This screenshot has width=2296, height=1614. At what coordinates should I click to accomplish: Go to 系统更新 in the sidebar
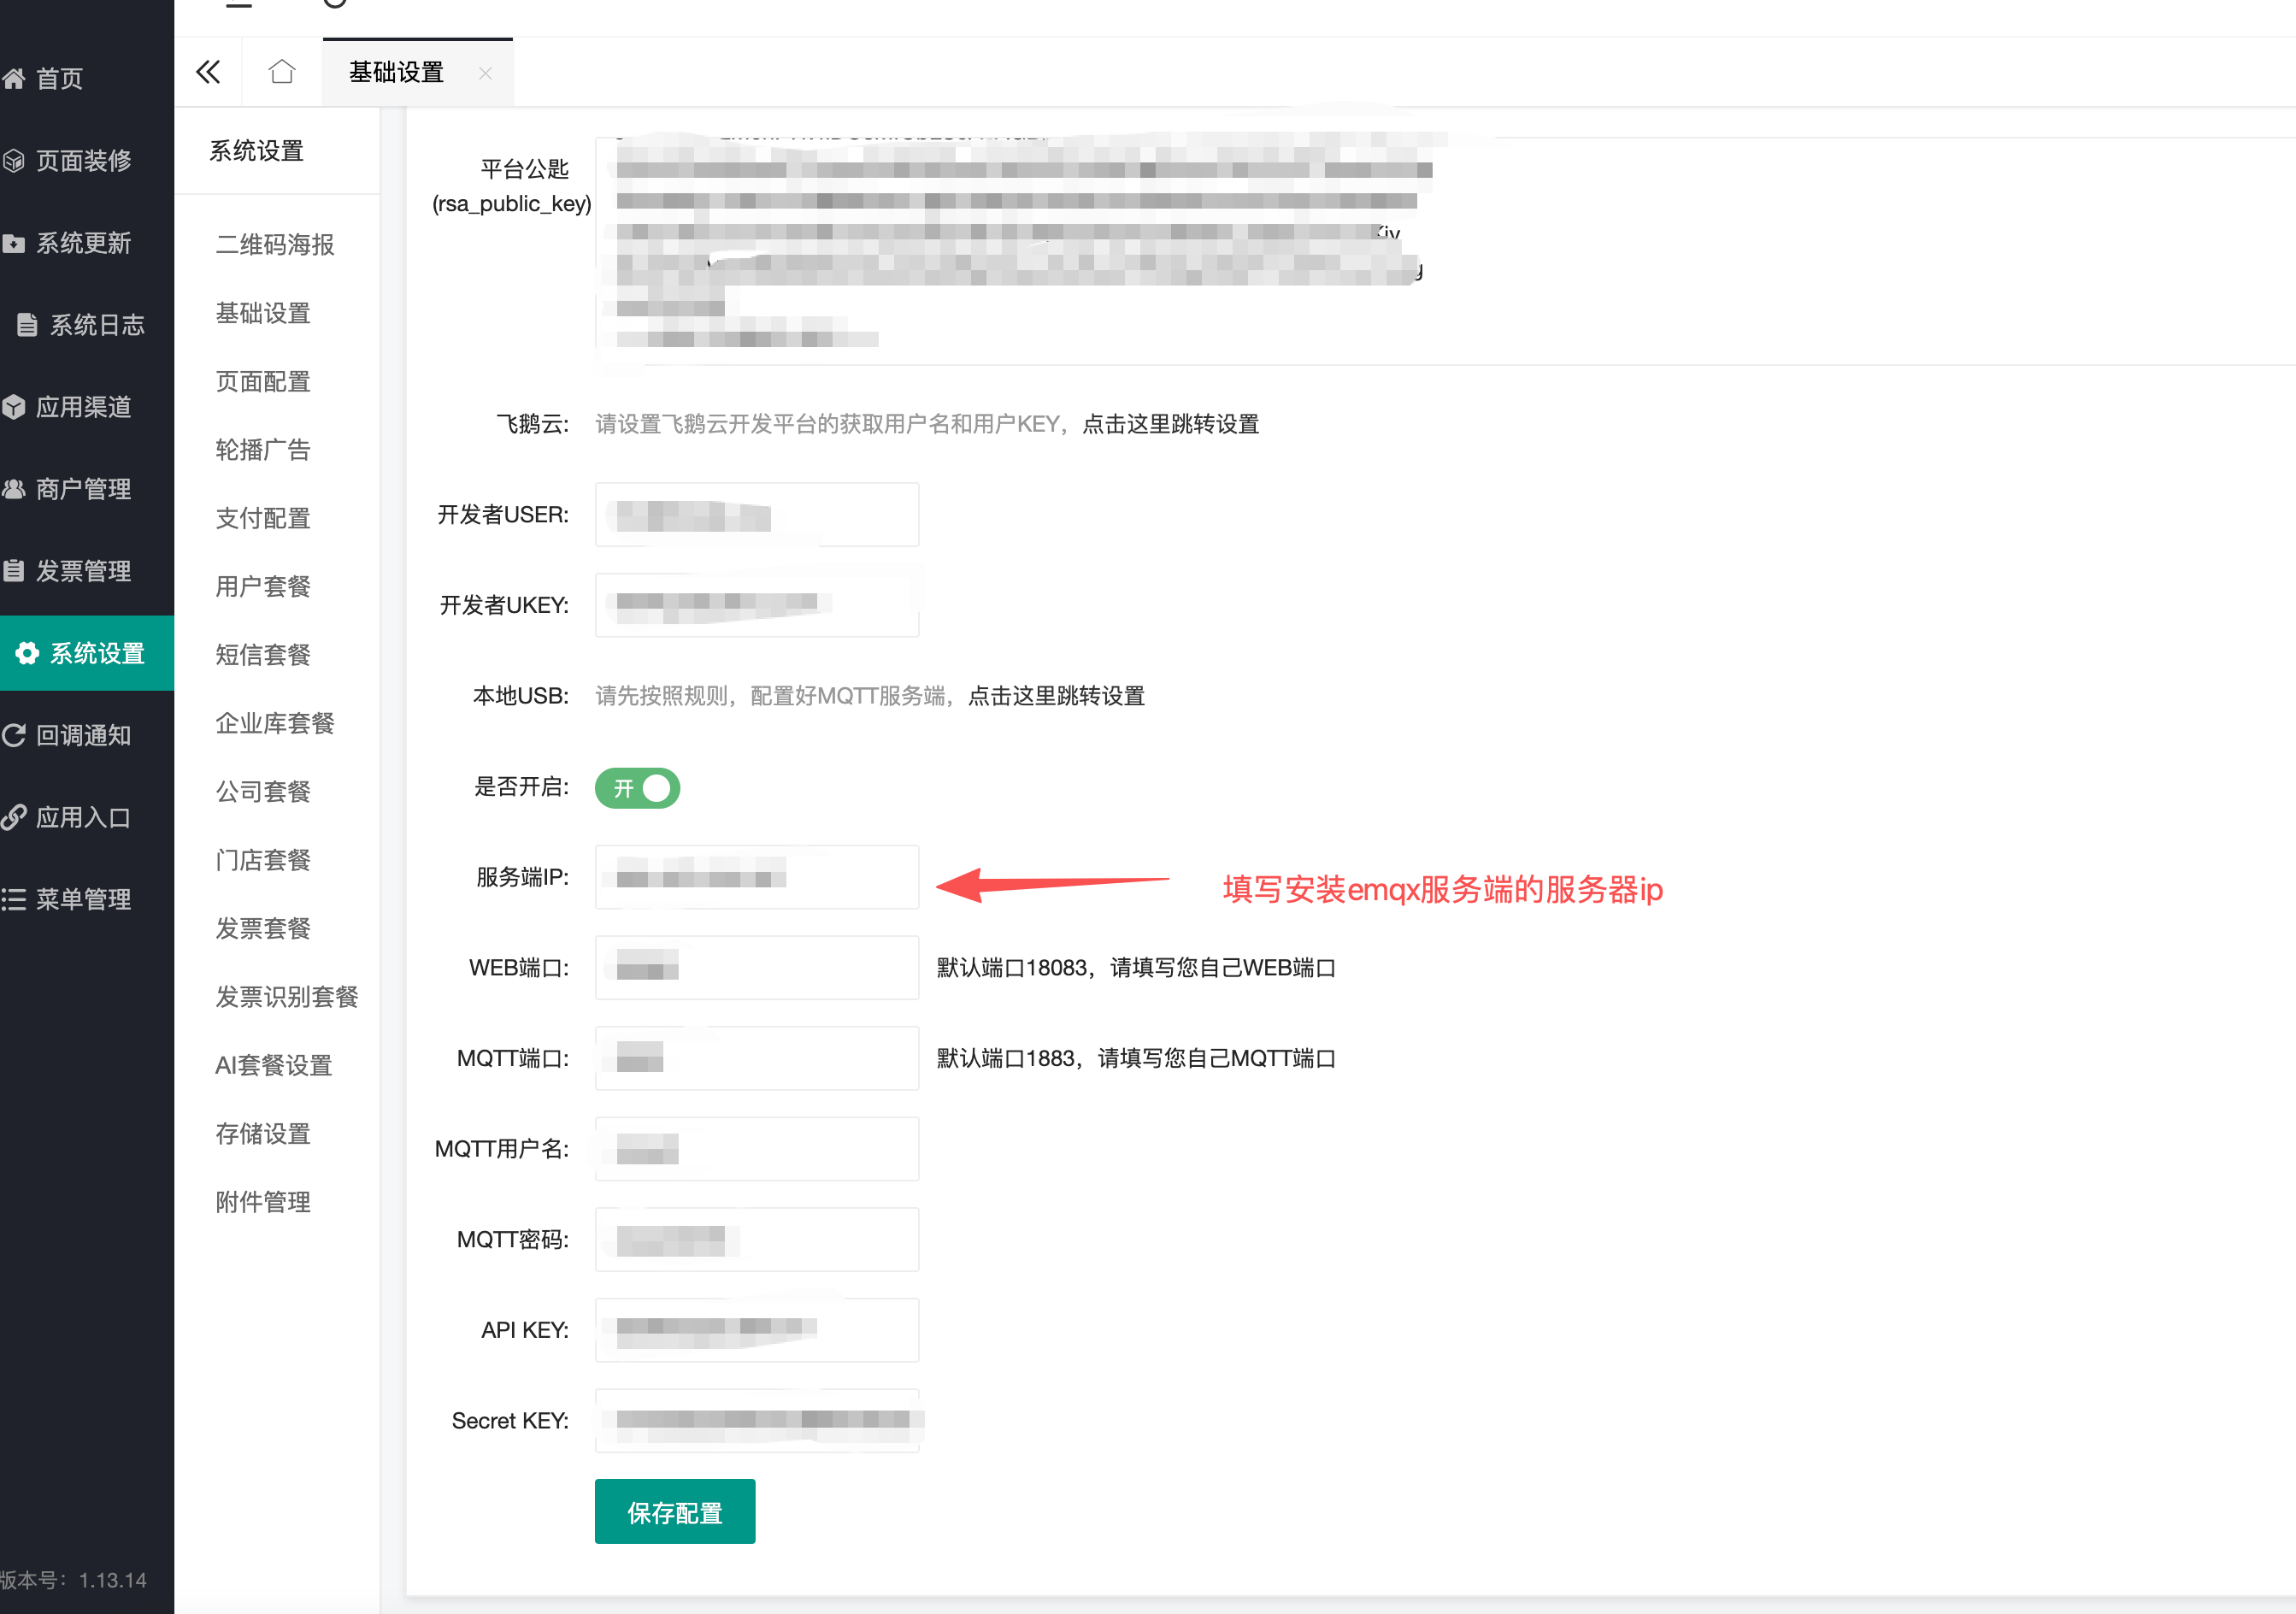pos(82,243)
